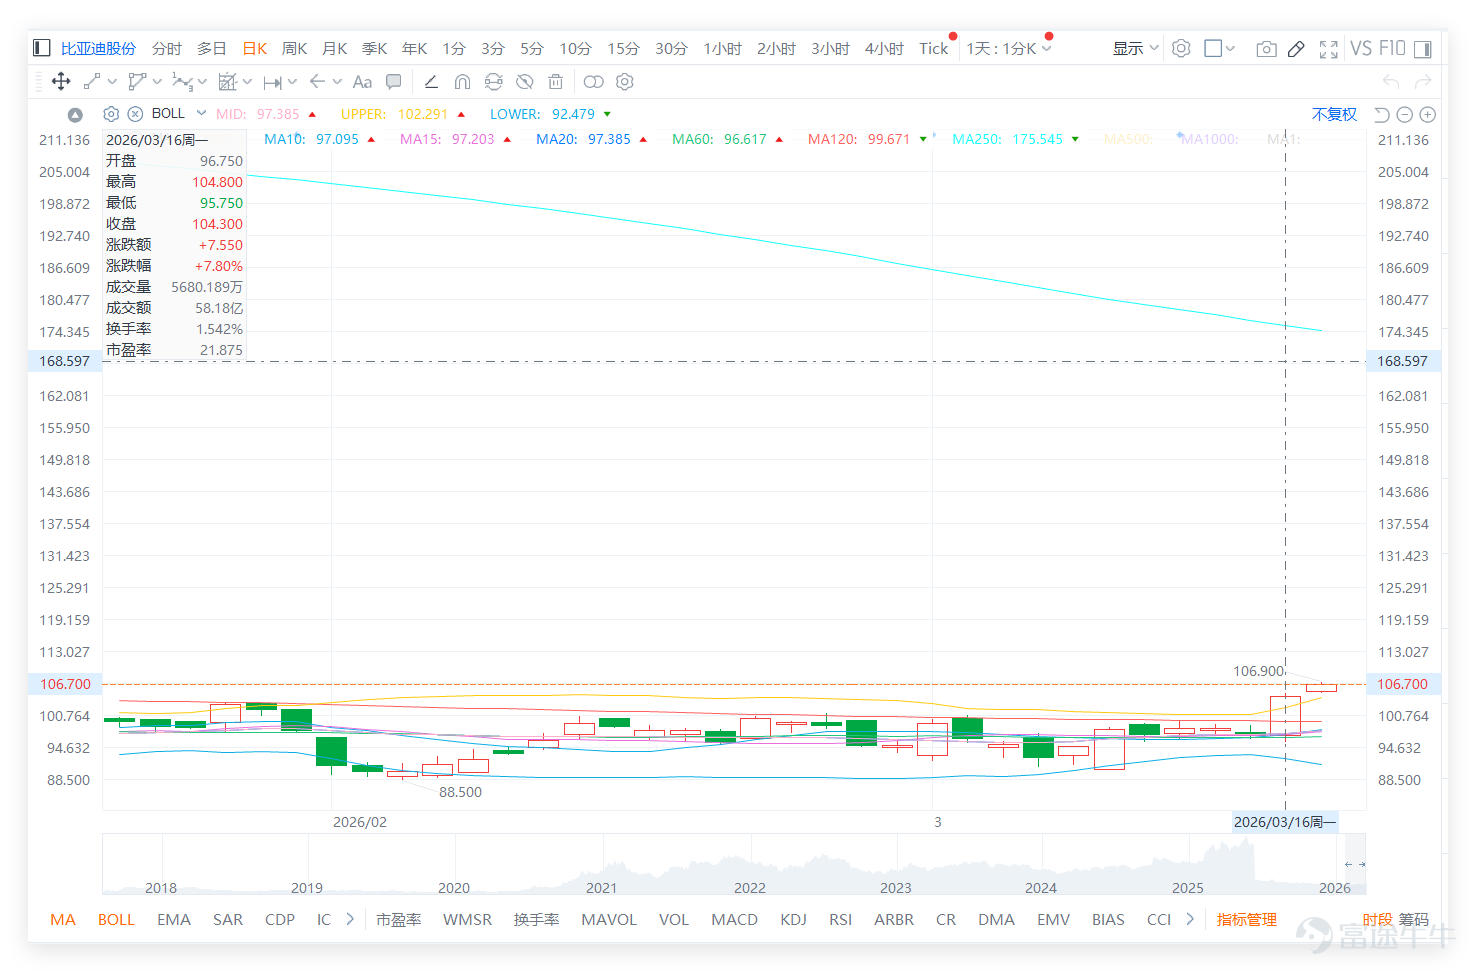Select the range measurement tool

click(x=272, y=82)
